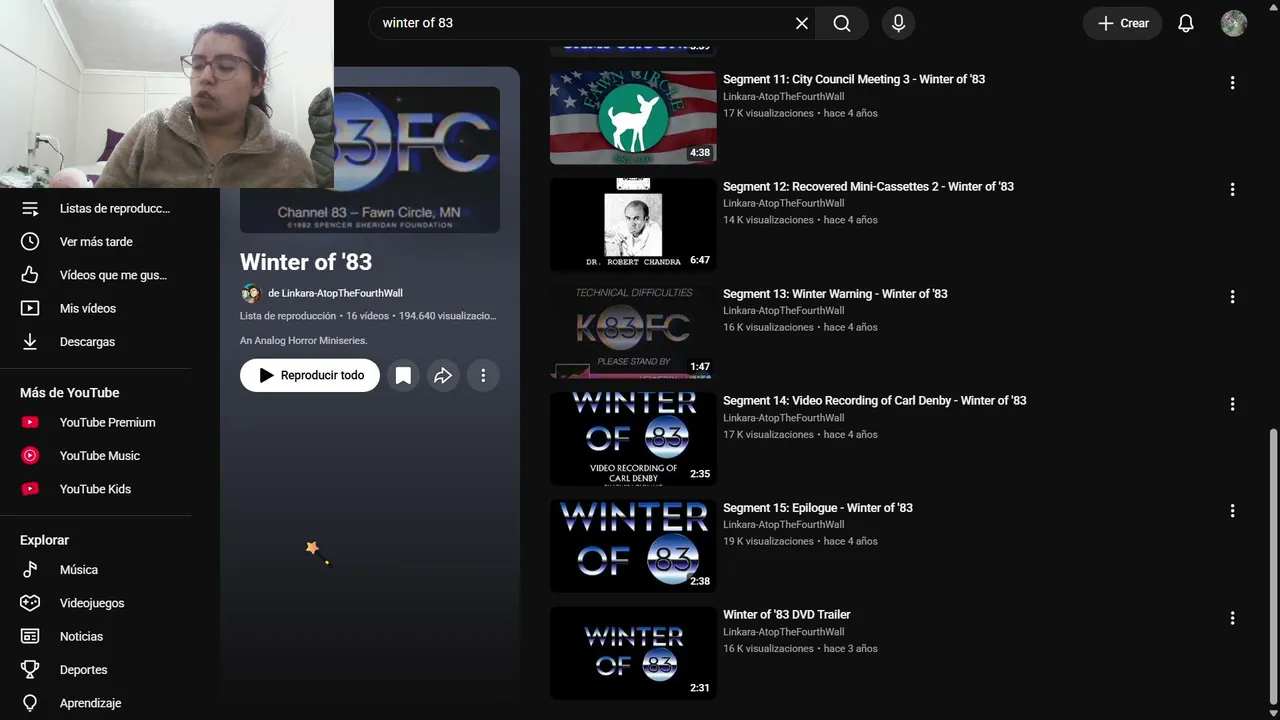
Task: Click the Ver más tarde clock icon
Action: [30, 242]
